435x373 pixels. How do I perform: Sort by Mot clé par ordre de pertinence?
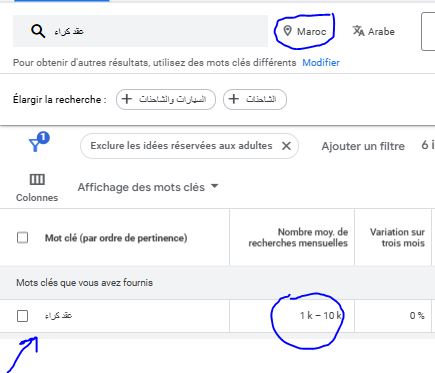116,238
